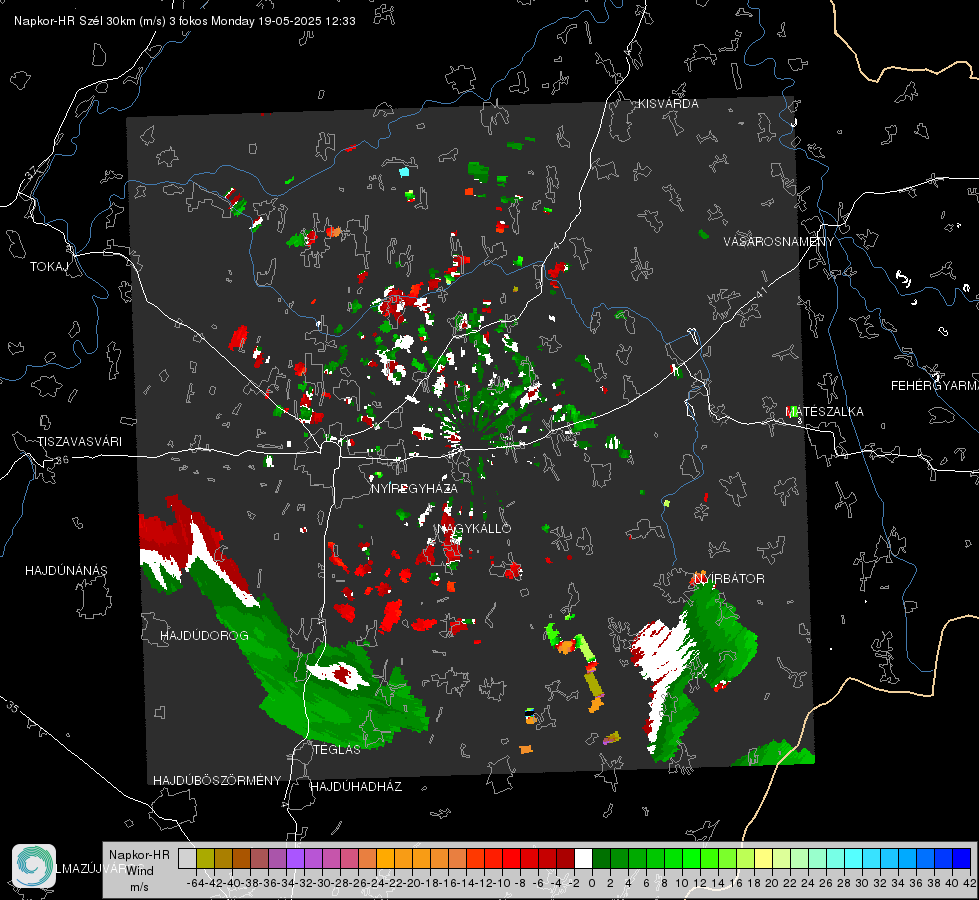Click road number 35 at the left edge
The image size is (979, 900).
tap(14, 707)
